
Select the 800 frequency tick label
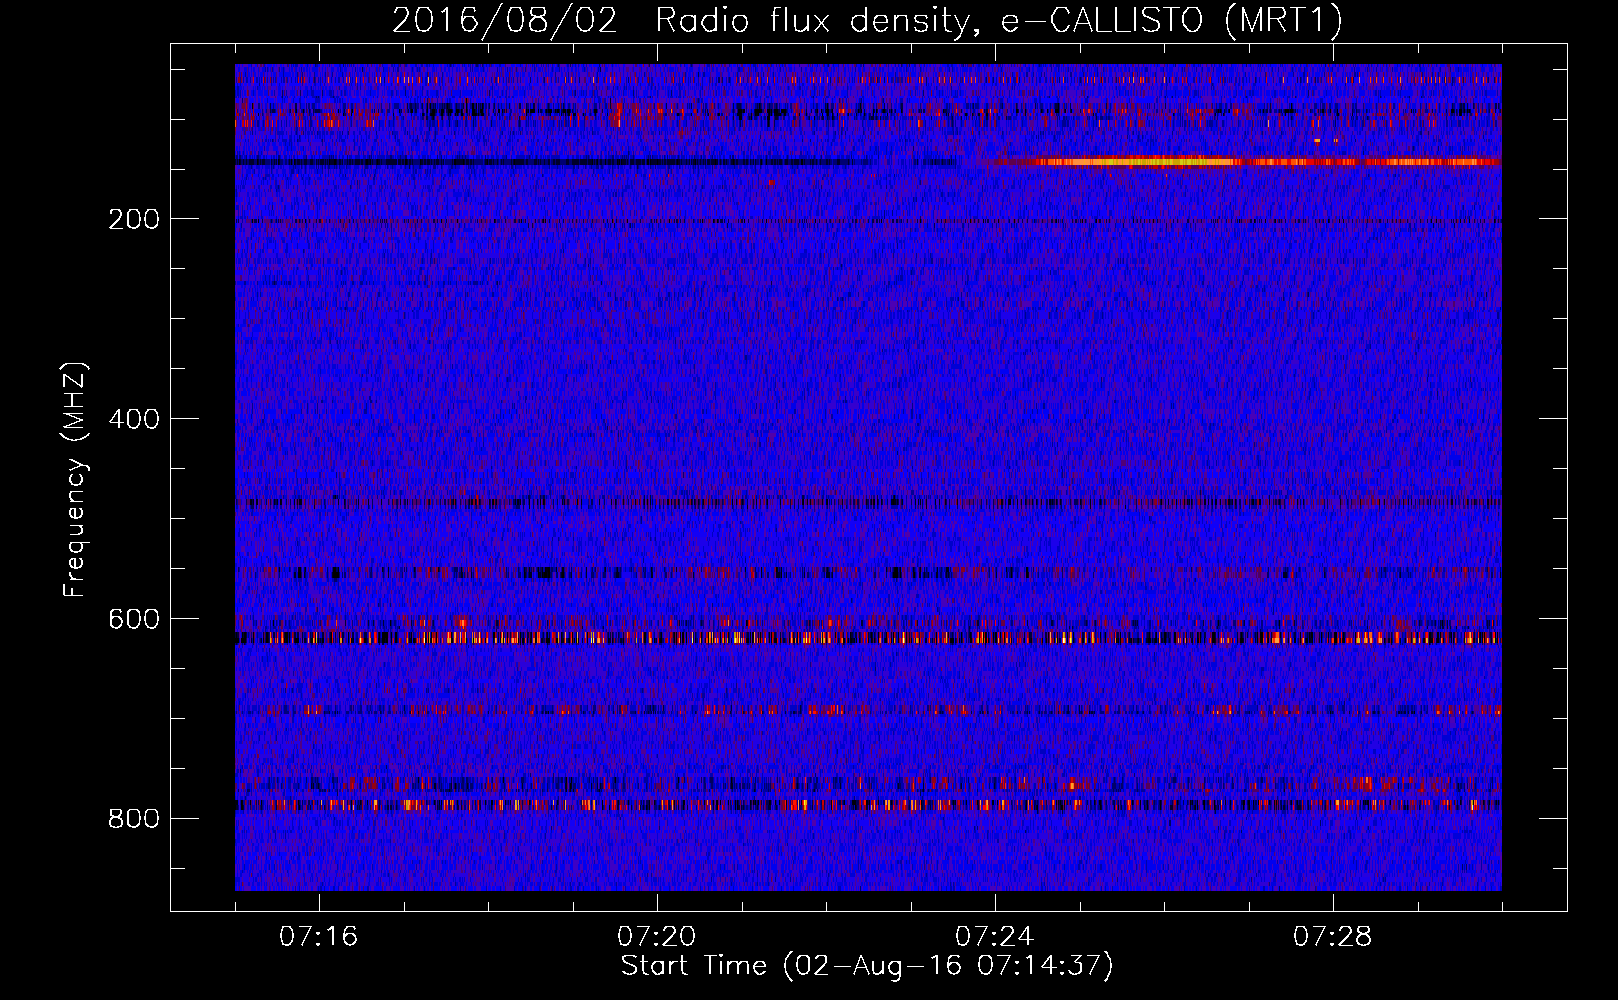134,819
